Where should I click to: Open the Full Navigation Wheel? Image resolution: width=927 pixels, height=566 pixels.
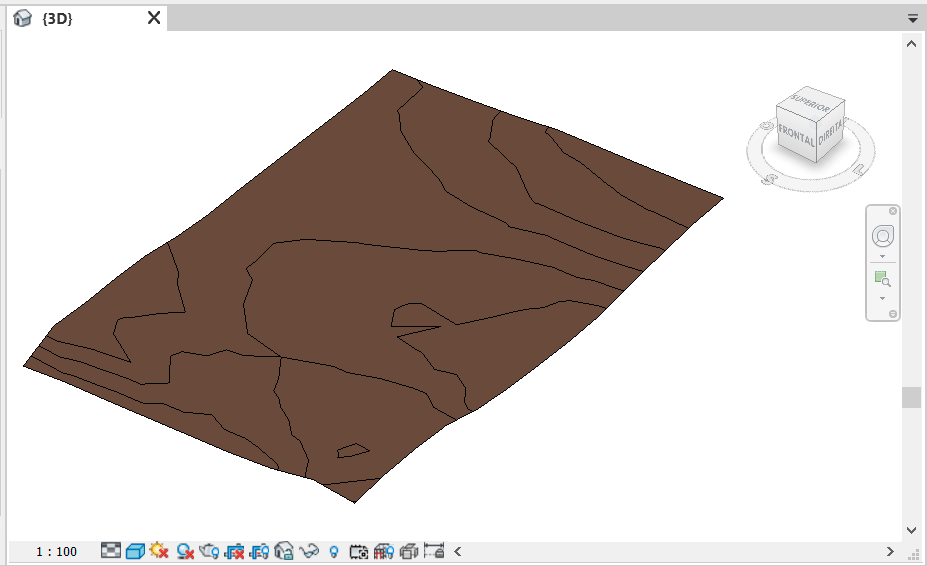pyautogui.click(x=882, y=237)
